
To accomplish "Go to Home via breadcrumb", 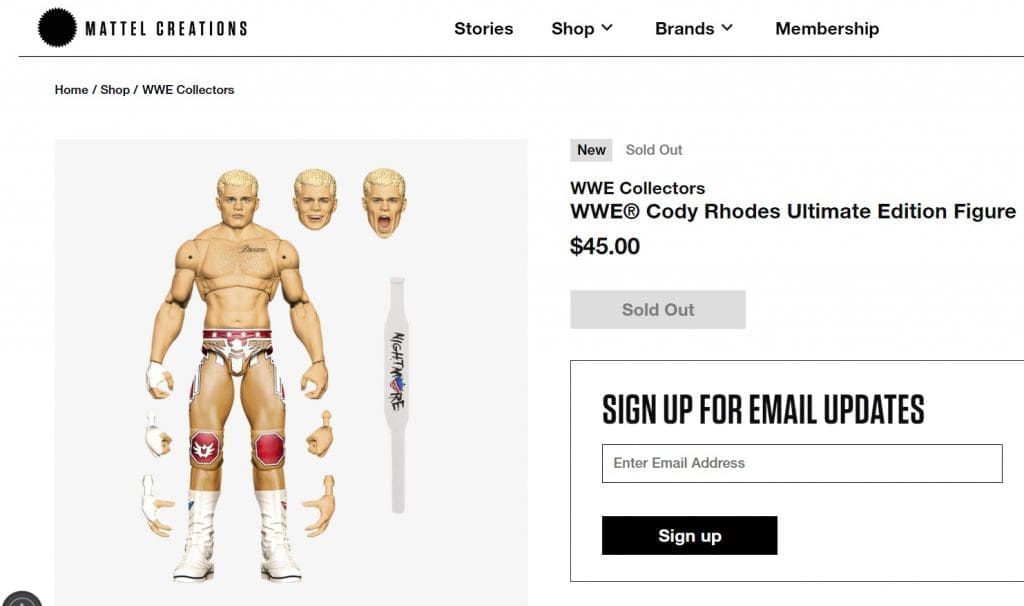I will 71,90.
